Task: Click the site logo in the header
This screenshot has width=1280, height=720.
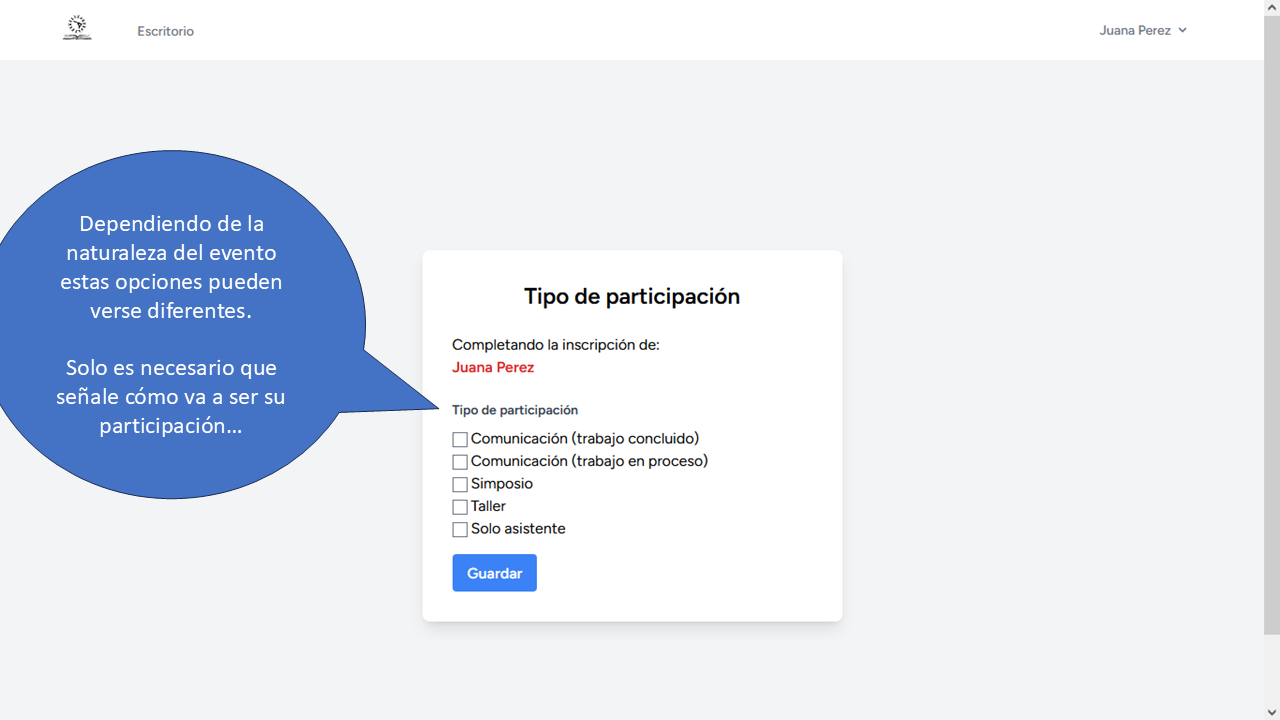Action: point(77,28)
